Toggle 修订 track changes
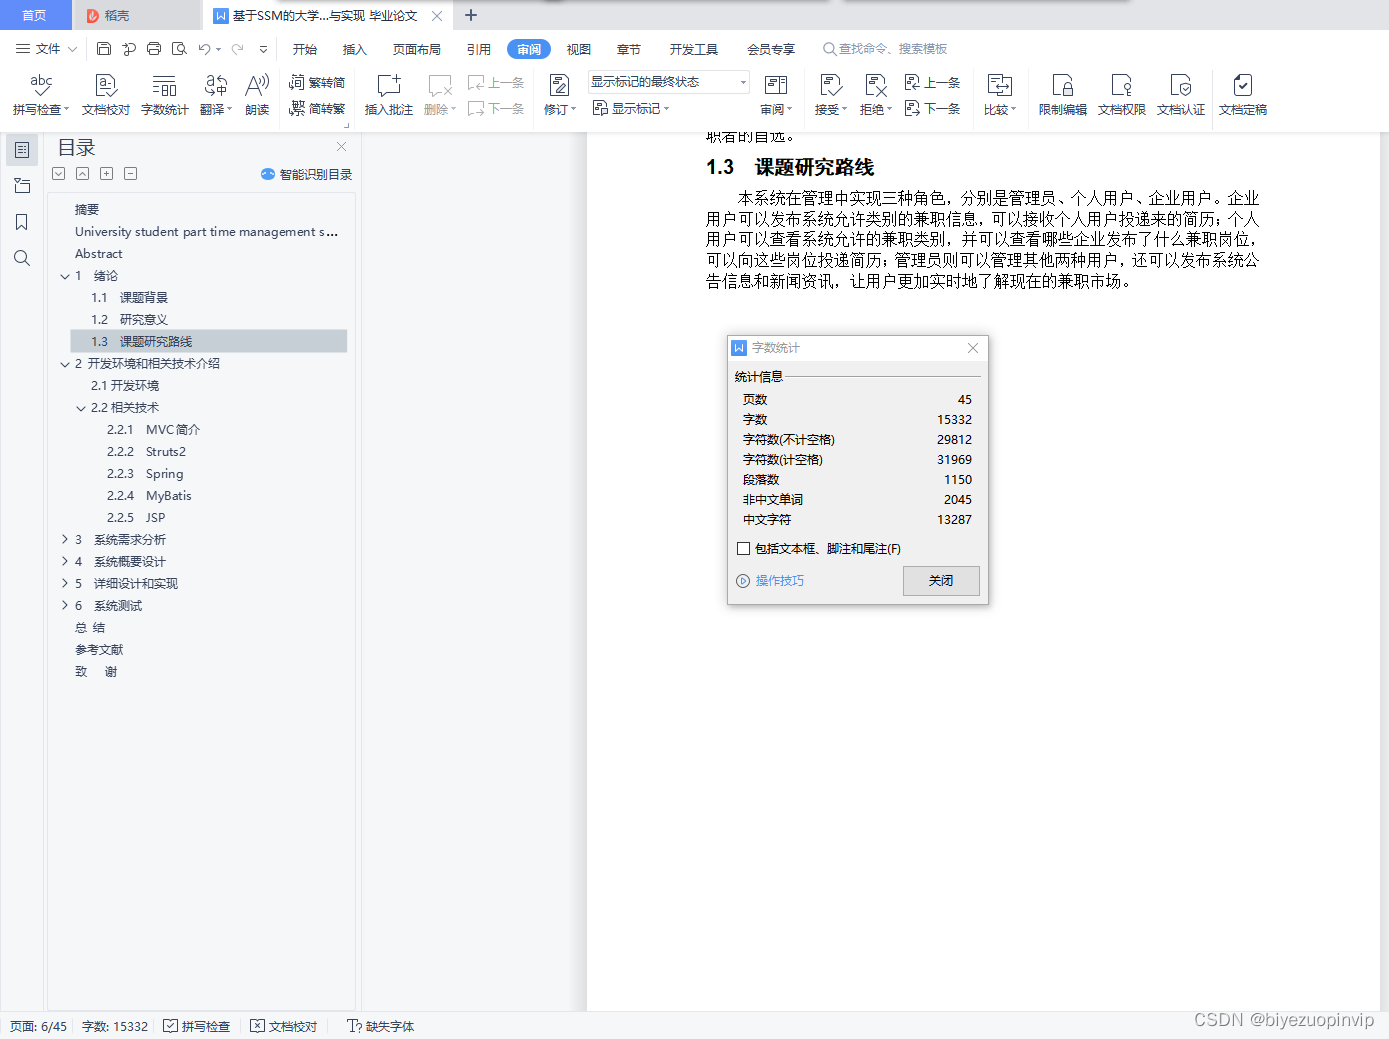This screenshot has height=1039, width=1389. click(x=558, y=95)
